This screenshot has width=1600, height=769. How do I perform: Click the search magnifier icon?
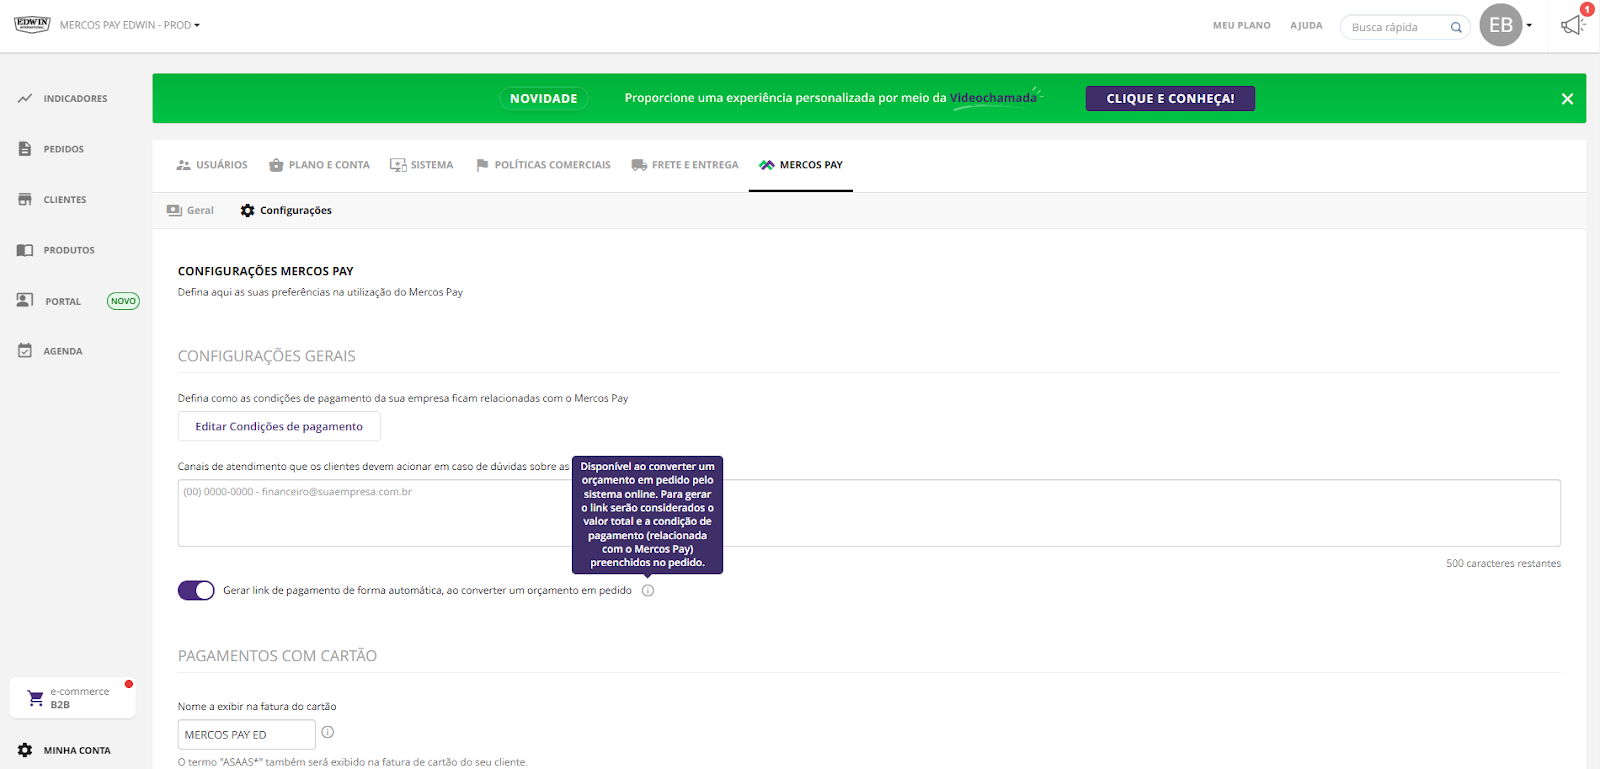point(1456,27)
